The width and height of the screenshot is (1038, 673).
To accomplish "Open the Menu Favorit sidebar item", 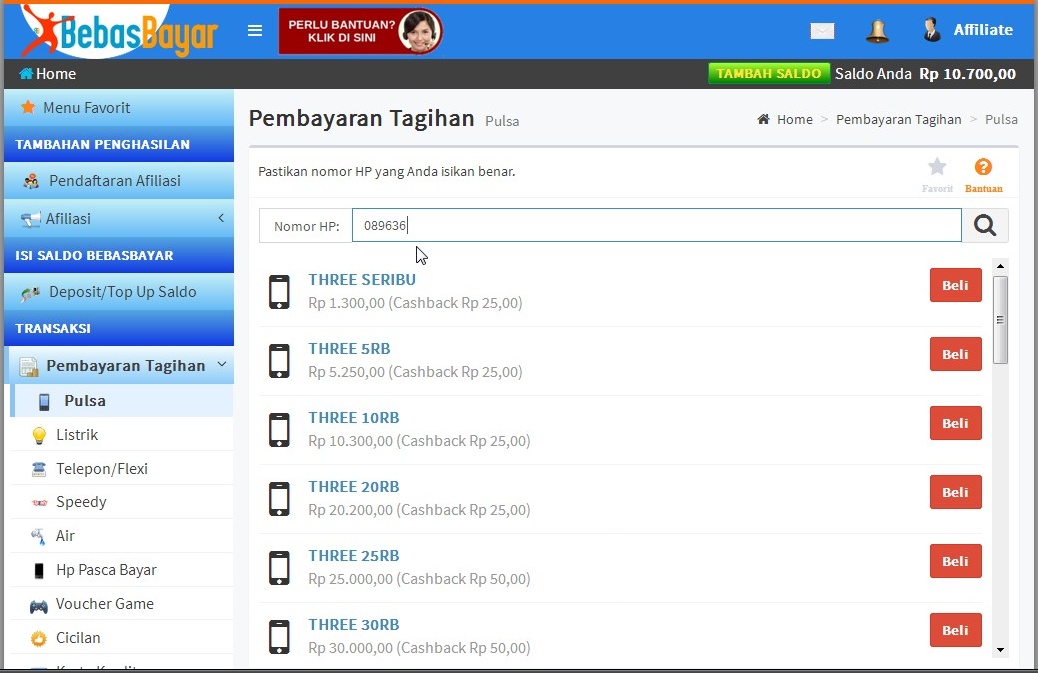I will tap(119, 107).
